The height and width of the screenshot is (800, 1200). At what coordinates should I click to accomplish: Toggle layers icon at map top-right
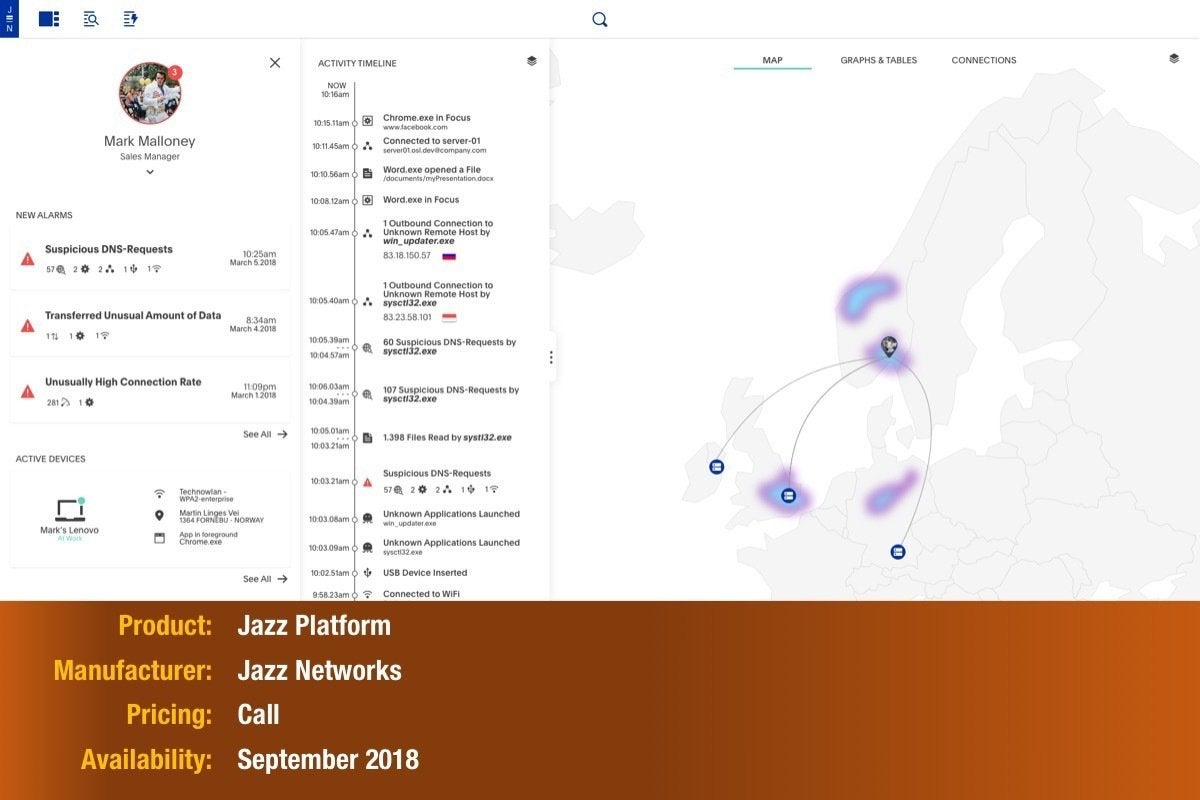coord(1174,59)
